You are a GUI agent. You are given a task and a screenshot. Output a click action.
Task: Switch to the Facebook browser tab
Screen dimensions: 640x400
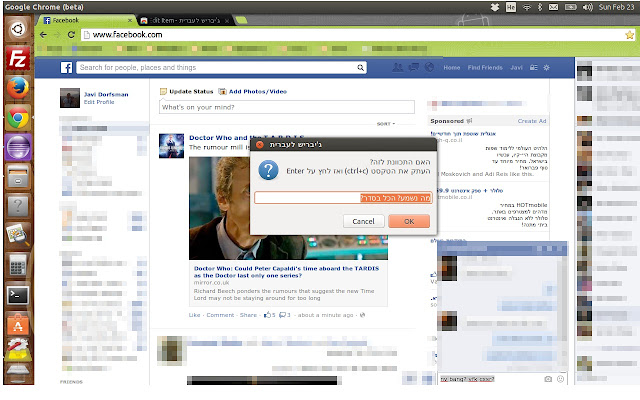[x=86, y=20]
